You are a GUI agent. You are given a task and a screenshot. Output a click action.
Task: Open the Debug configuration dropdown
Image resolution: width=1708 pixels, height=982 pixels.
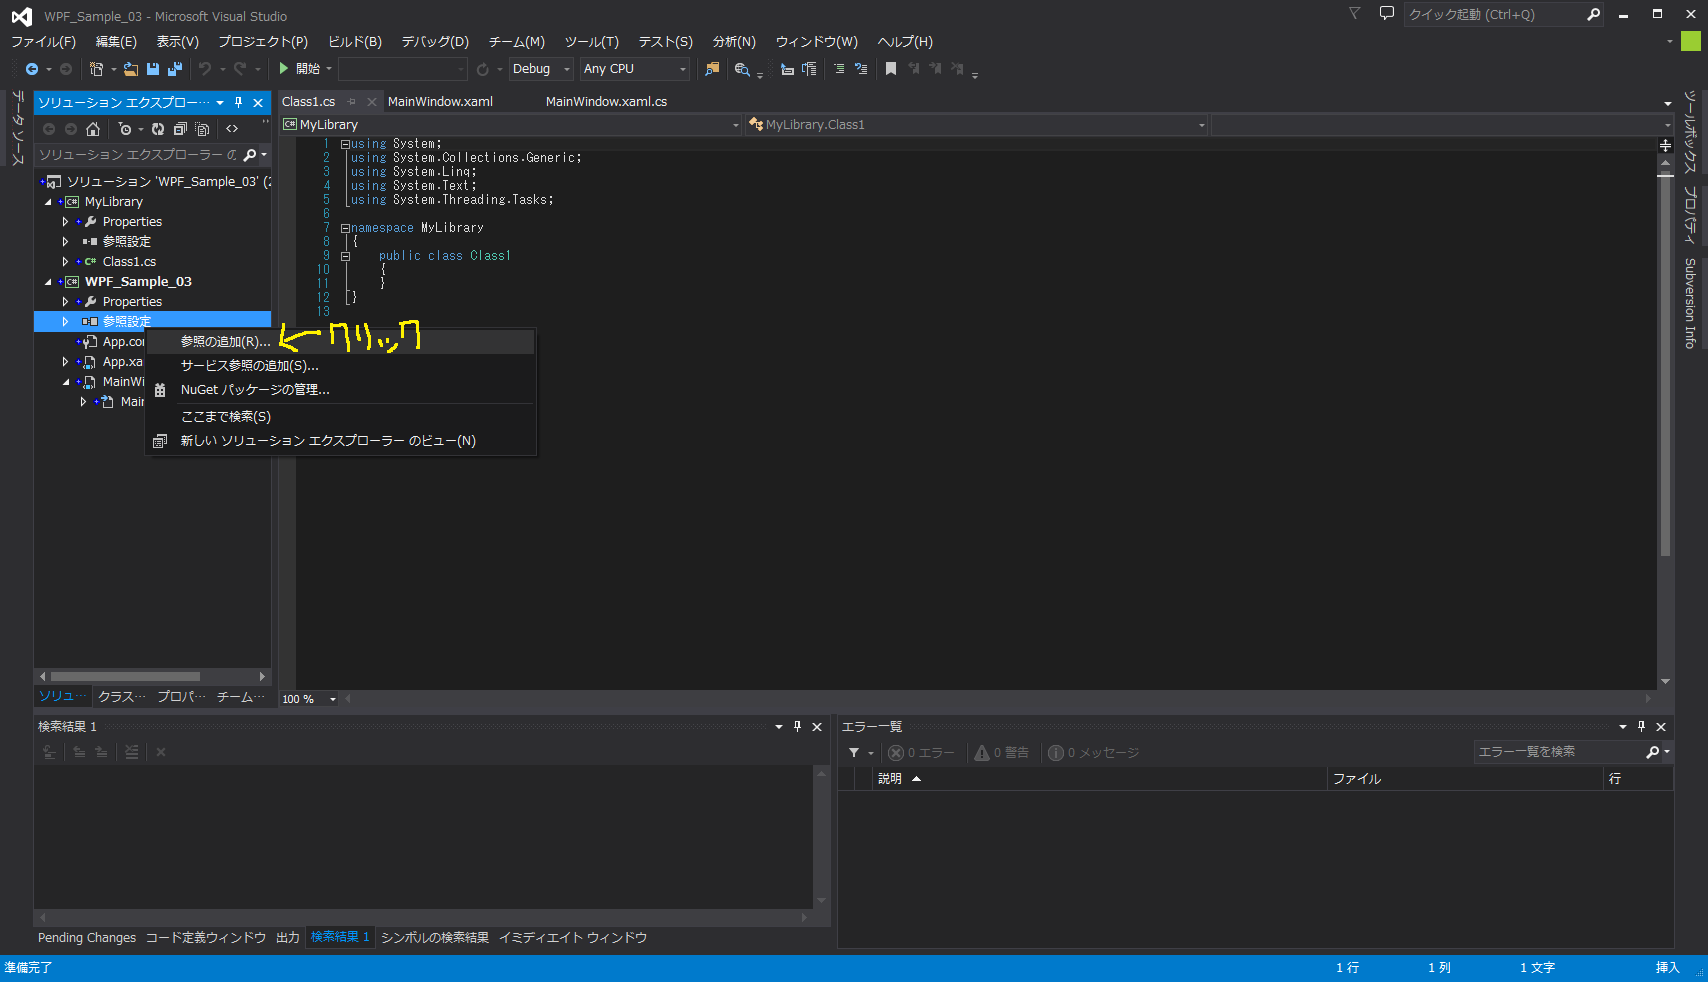point(541,69)
